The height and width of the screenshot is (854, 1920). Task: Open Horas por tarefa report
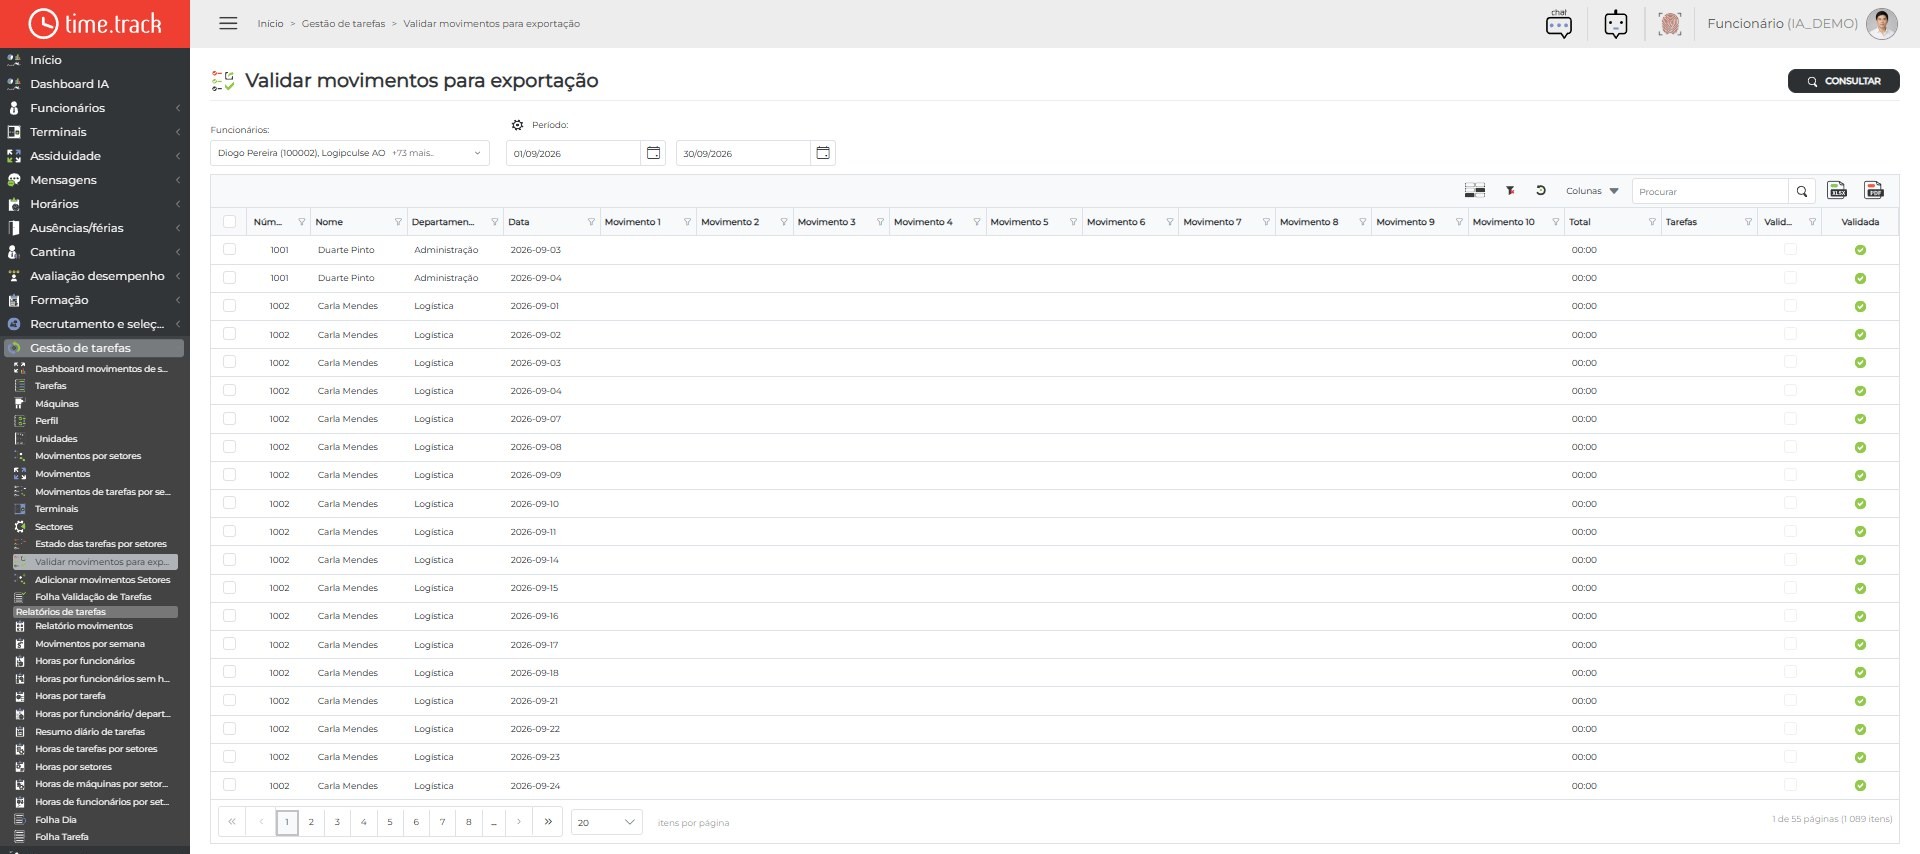pos(70,696)
